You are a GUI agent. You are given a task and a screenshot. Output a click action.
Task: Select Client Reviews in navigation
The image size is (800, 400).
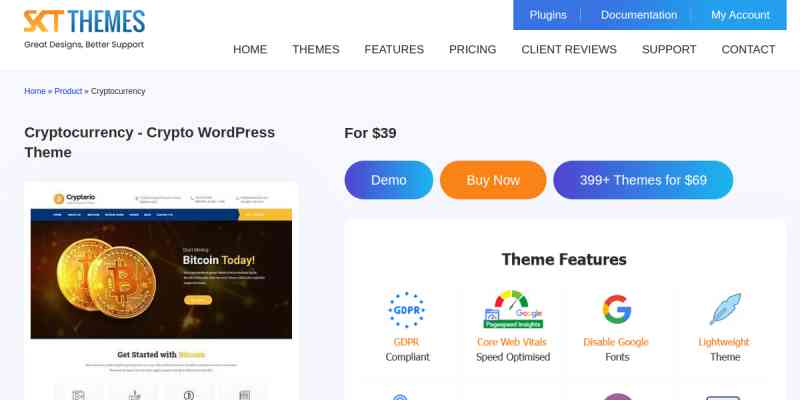pos(569,49)
